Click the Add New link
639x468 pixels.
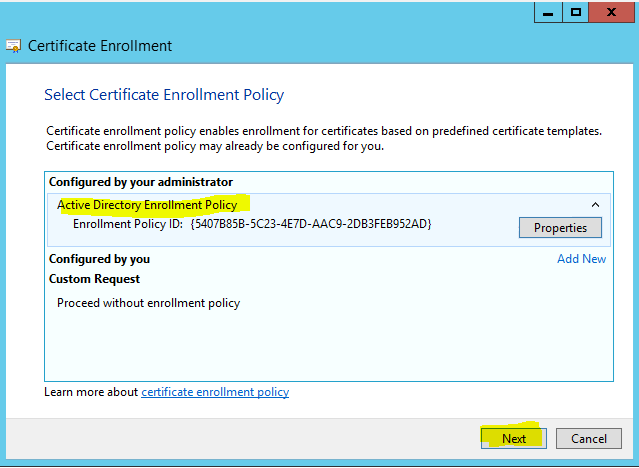[581, 259]
